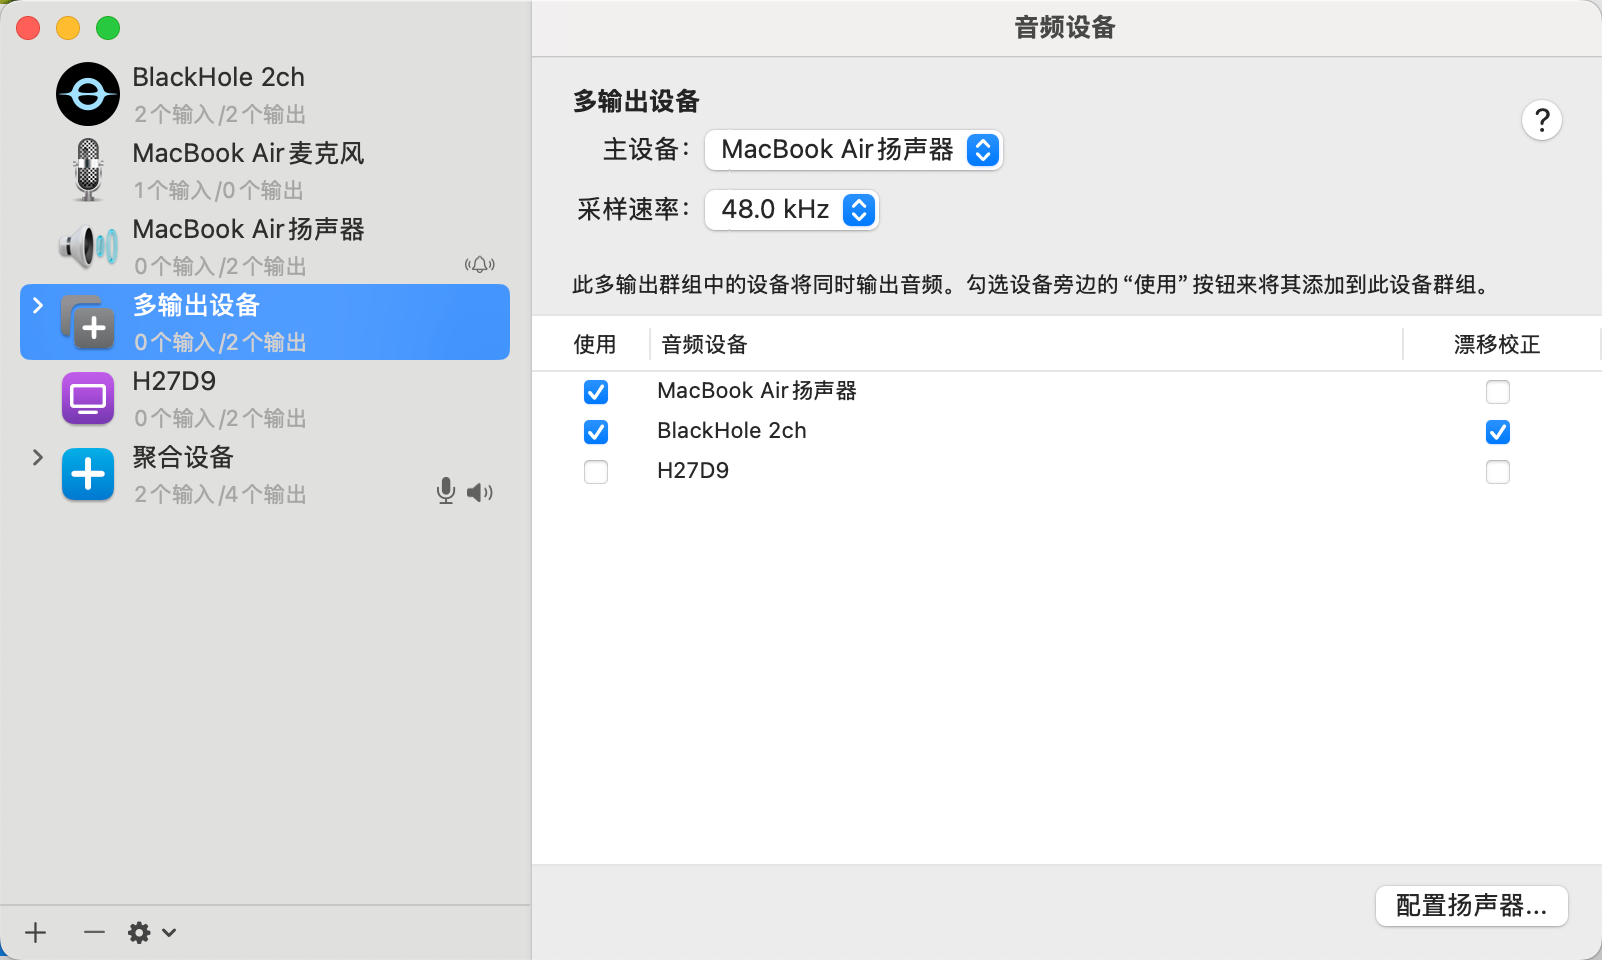Image resolution: width=1602 pixels, height=960 pixels.
Task: Click the 音频设备 column header
Action: pos(704,345)
